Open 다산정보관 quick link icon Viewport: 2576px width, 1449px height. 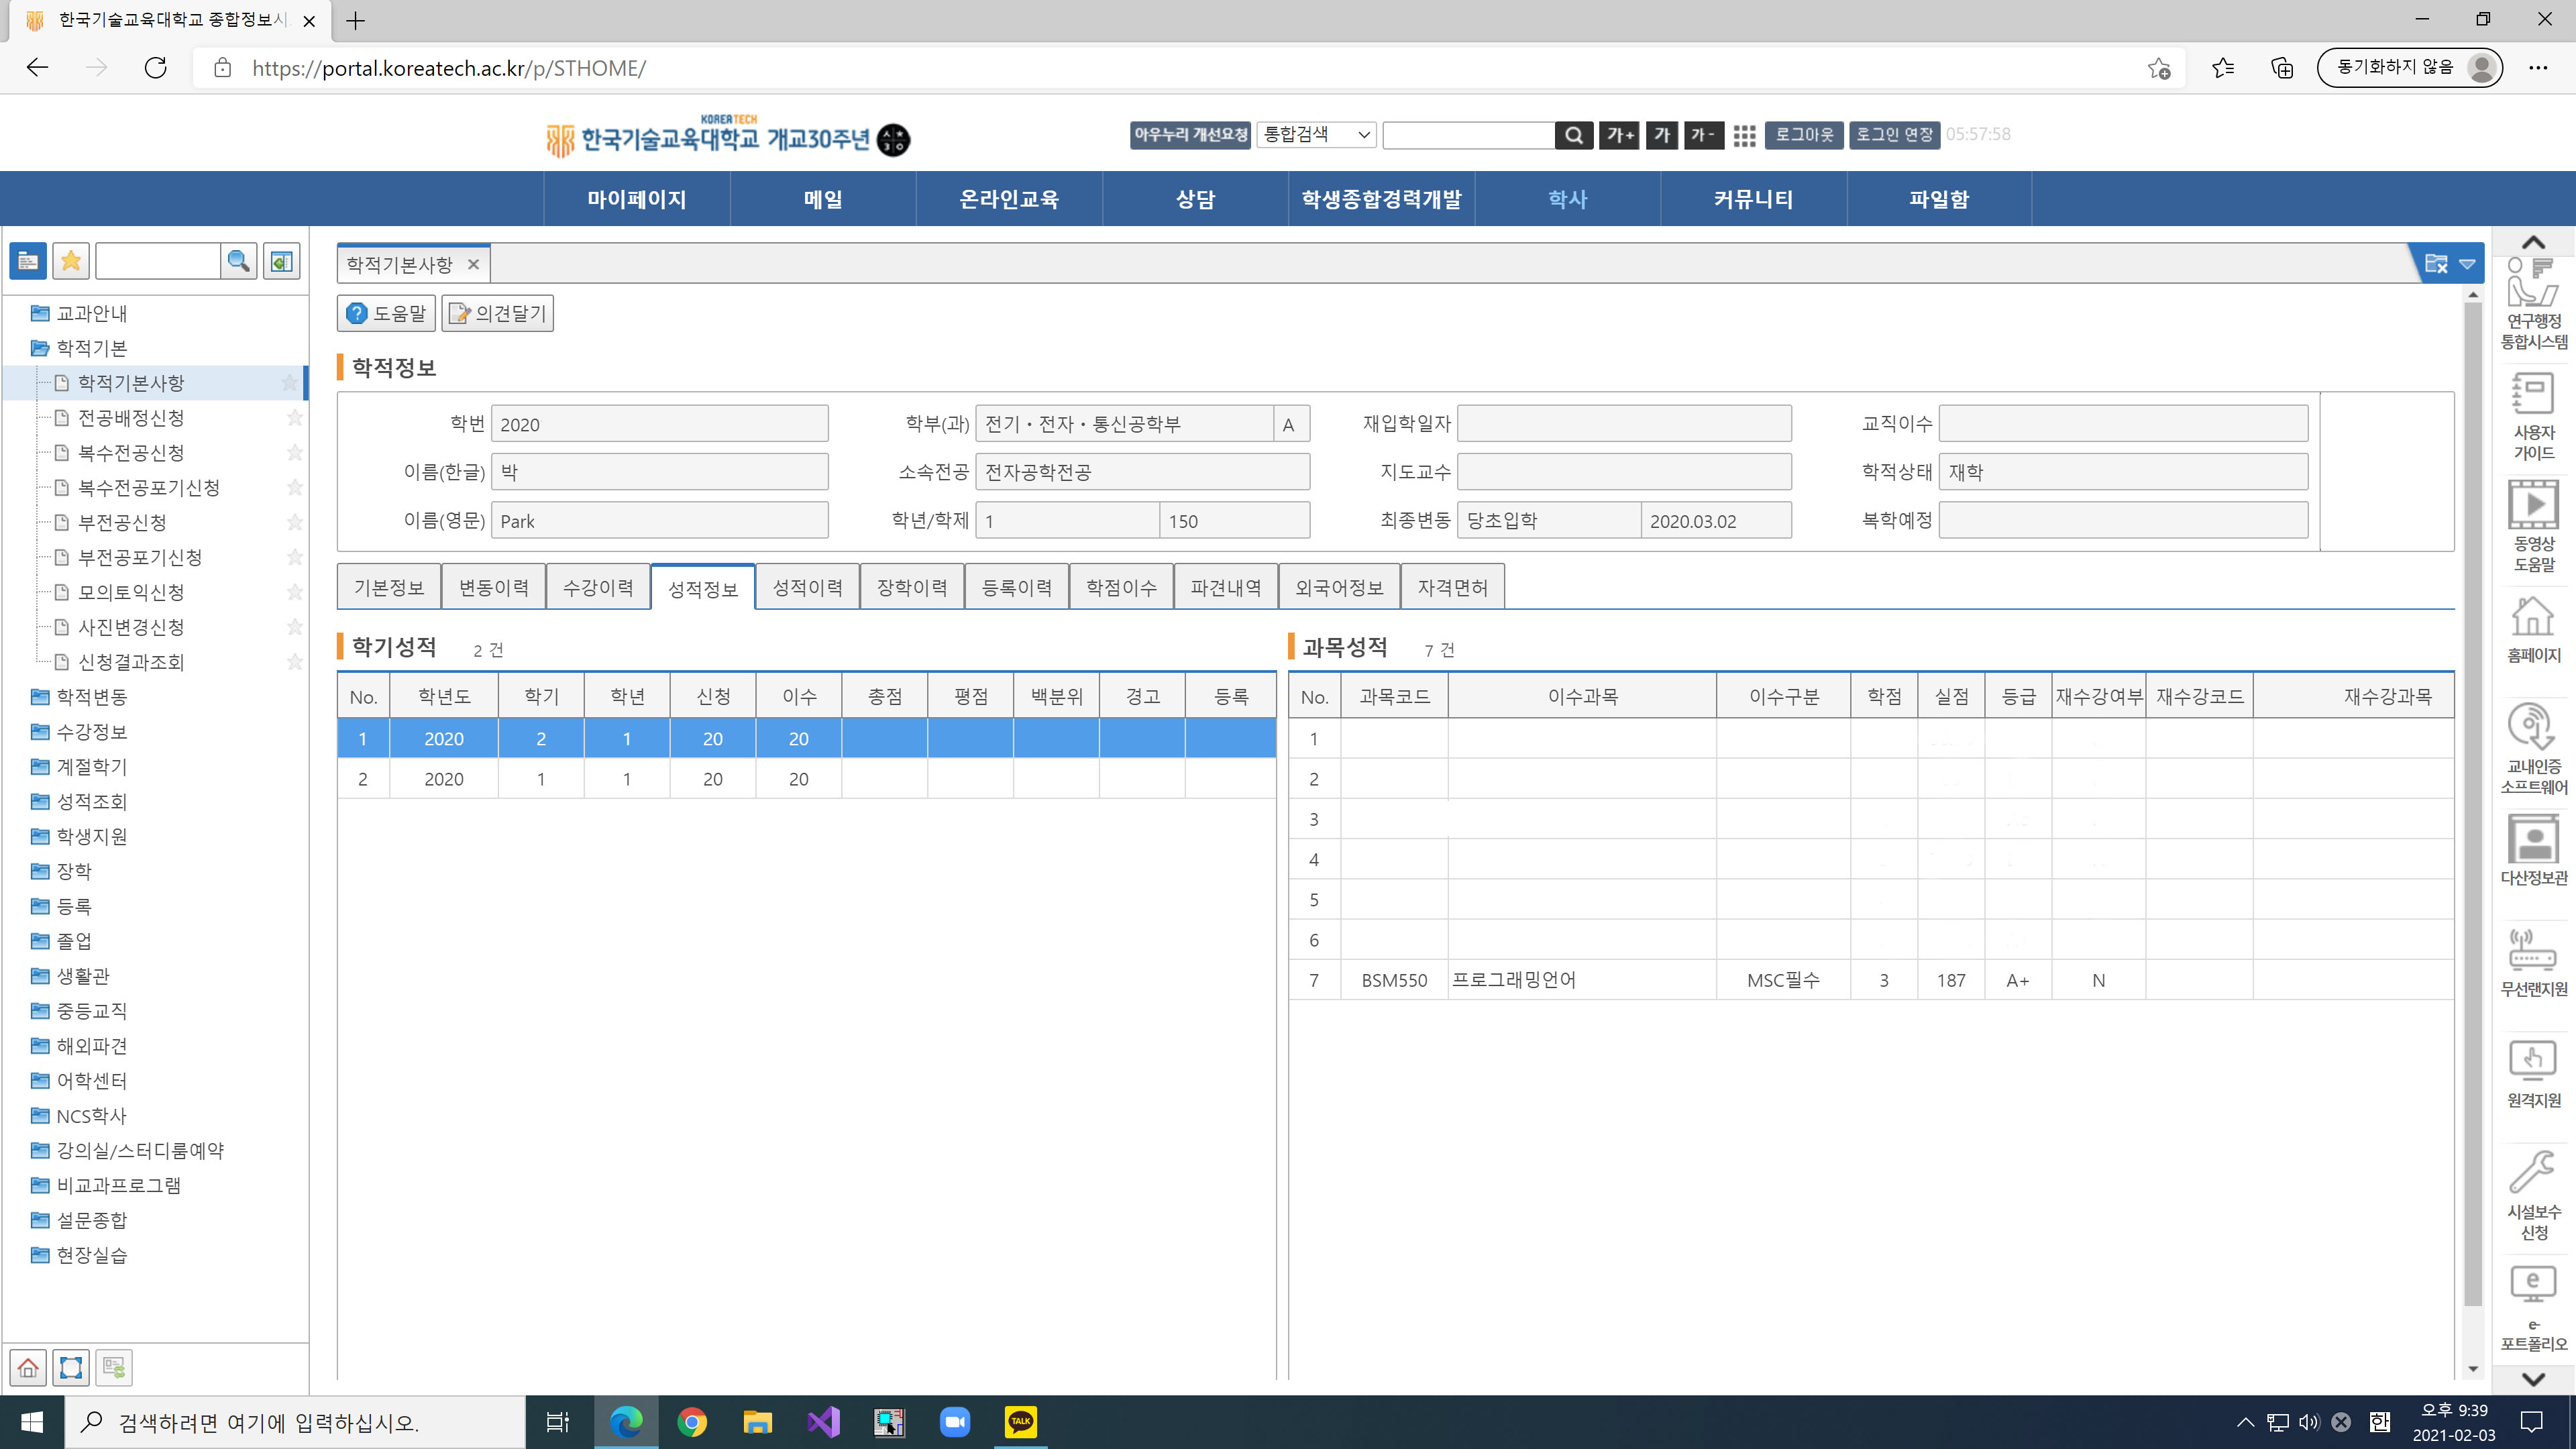click(x=2533, y=850)
